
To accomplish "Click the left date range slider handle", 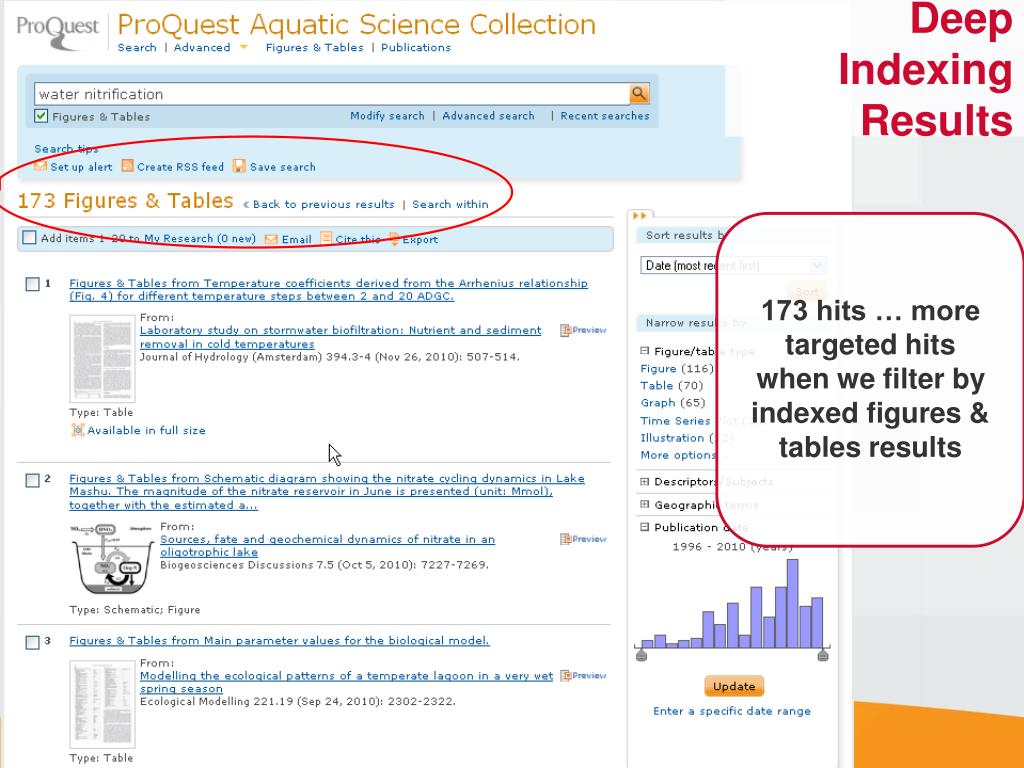I will [x=641, y=654].
